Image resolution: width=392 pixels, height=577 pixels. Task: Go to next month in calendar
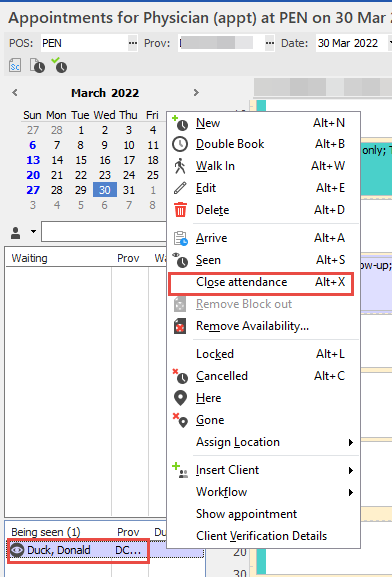(196, 93)
